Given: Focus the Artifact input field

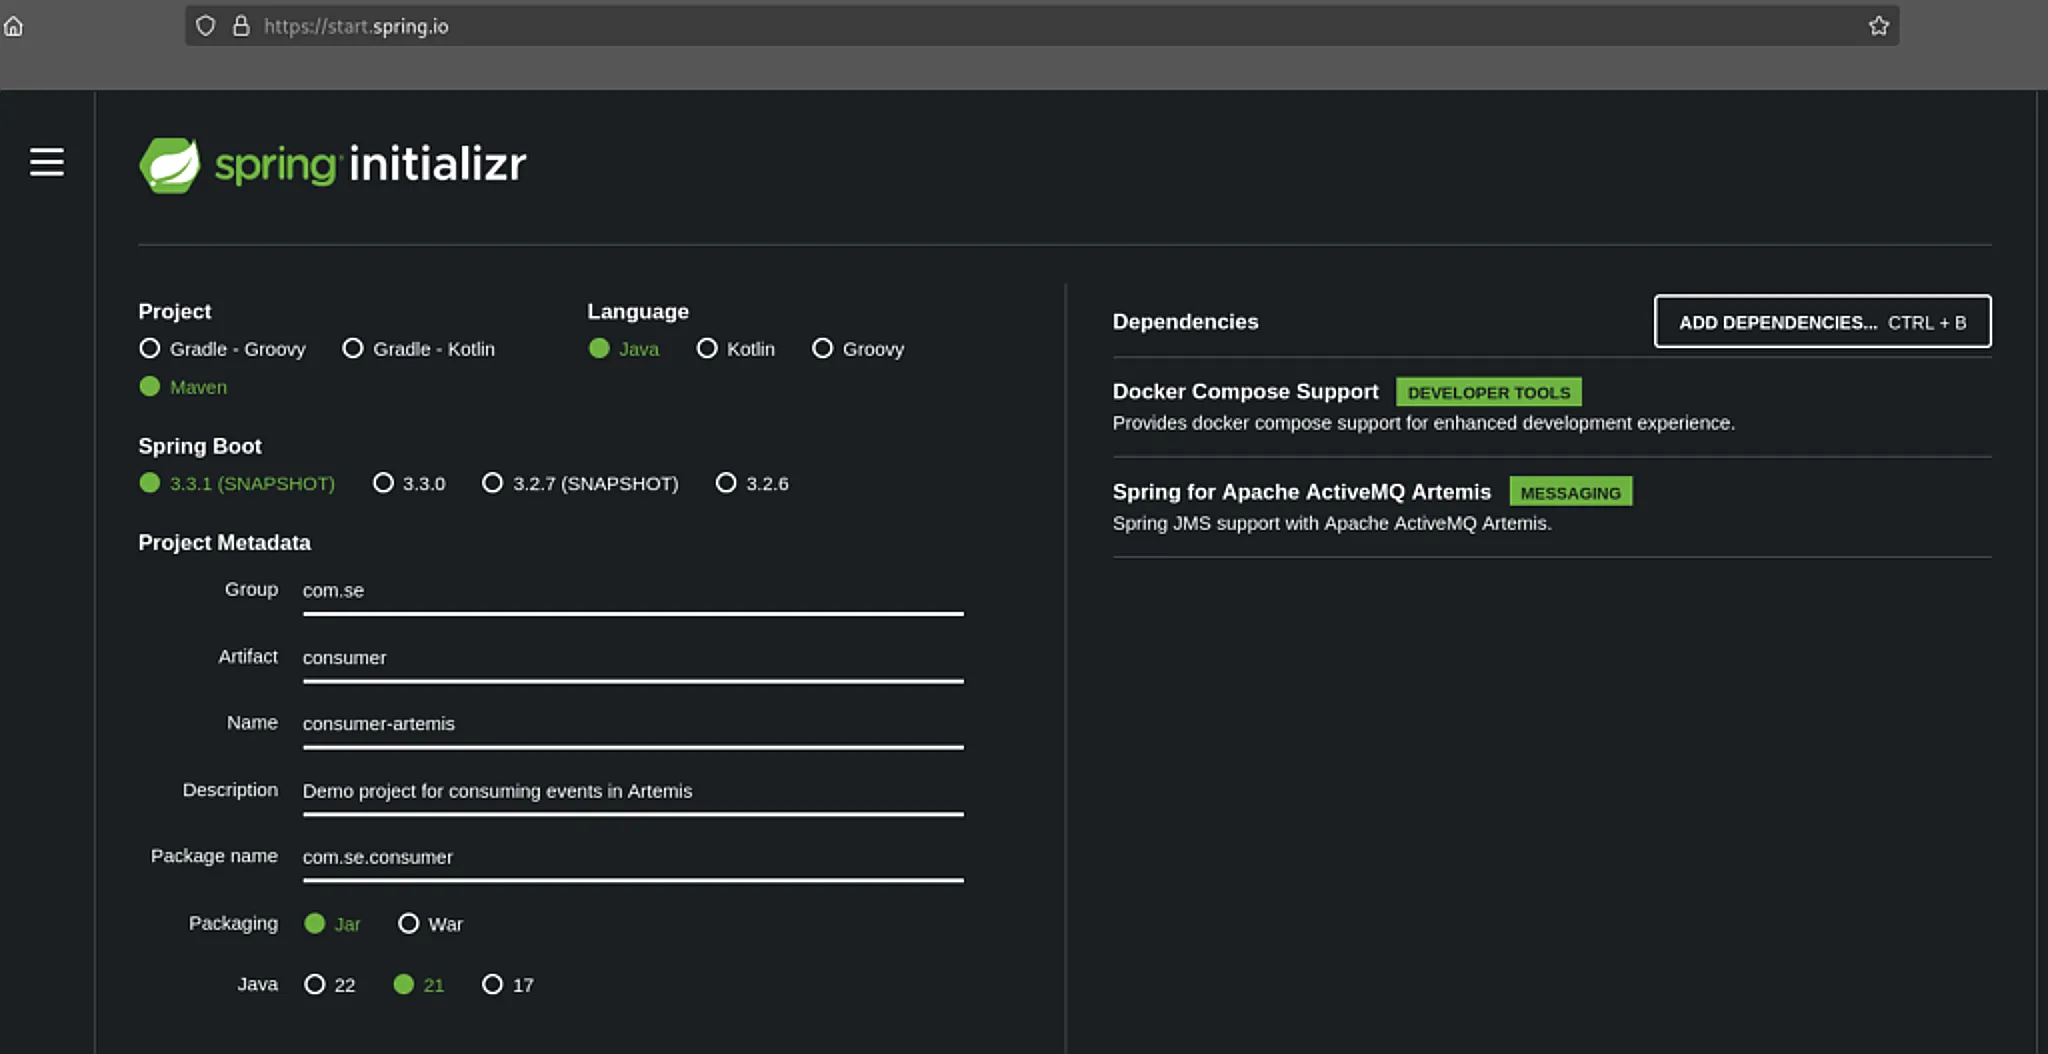Looking at the screenshot, I should click(x=633, y=658).
